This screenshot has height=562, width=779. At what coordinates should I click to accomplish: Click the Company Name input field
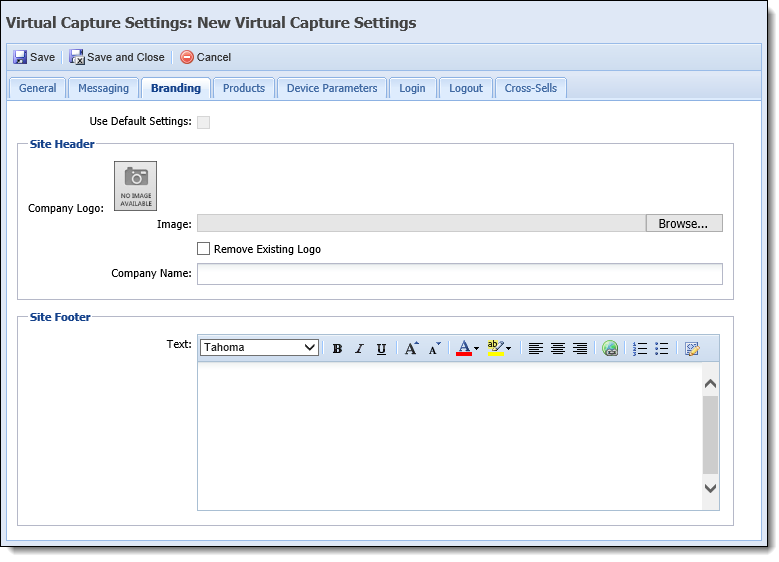tap(460, 274)
